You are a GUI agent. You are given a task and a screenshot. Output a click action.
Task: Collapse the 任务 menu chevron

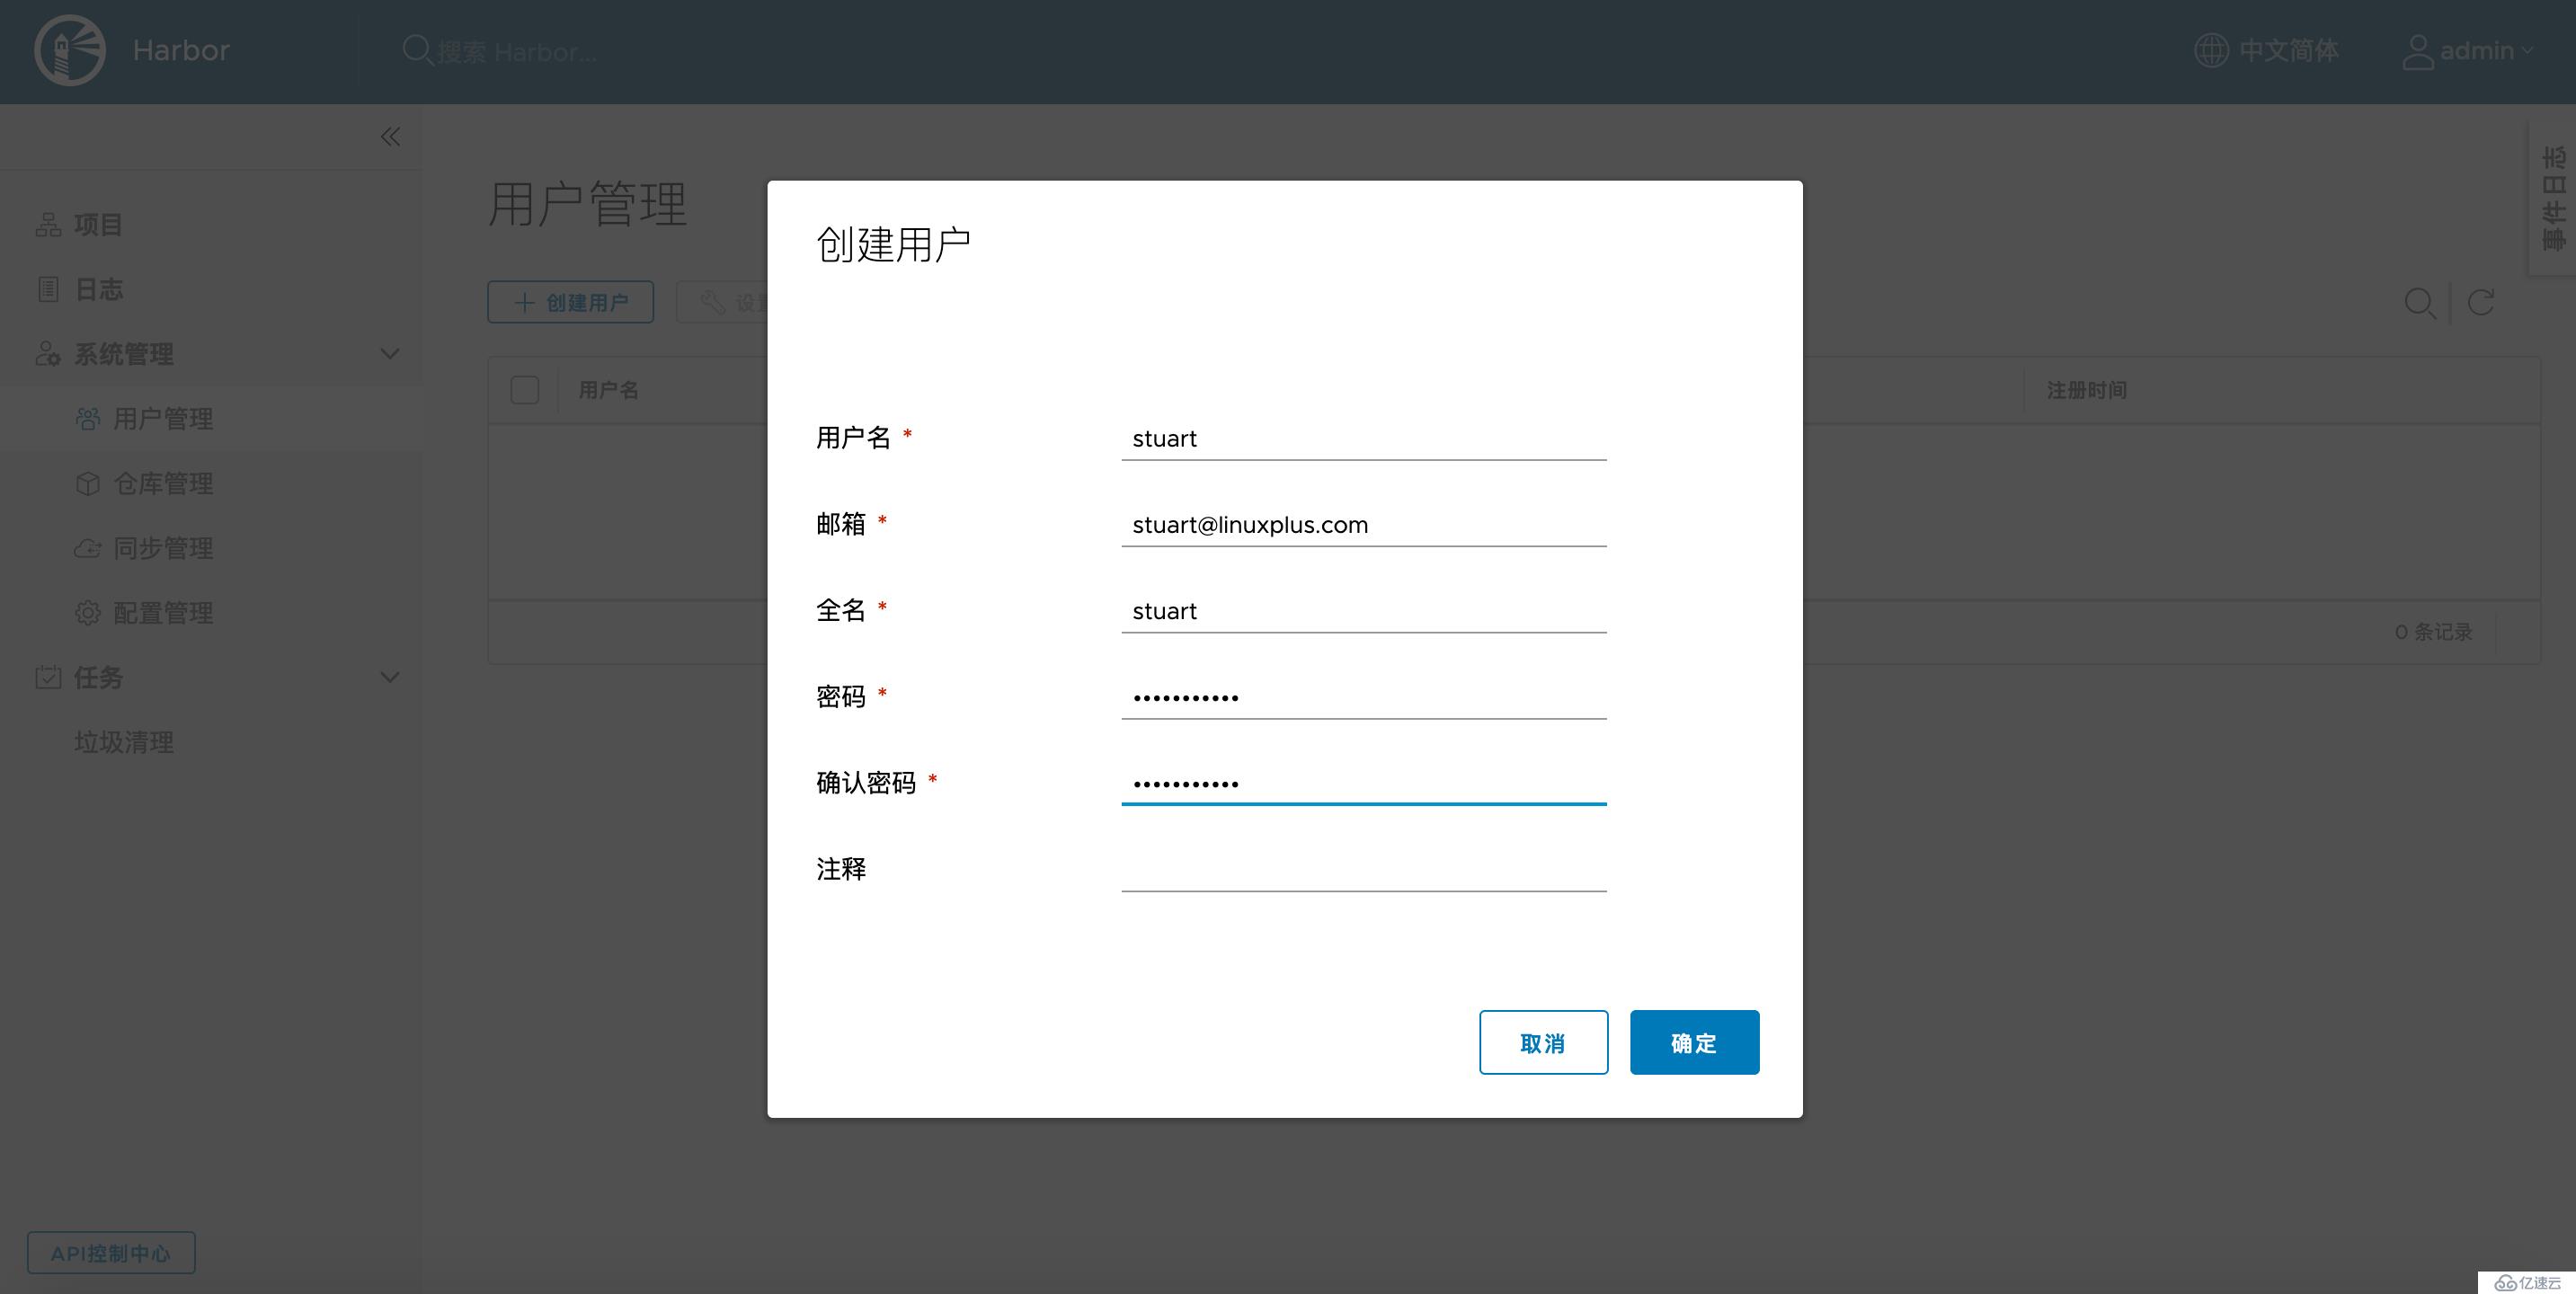click(390, 678)
